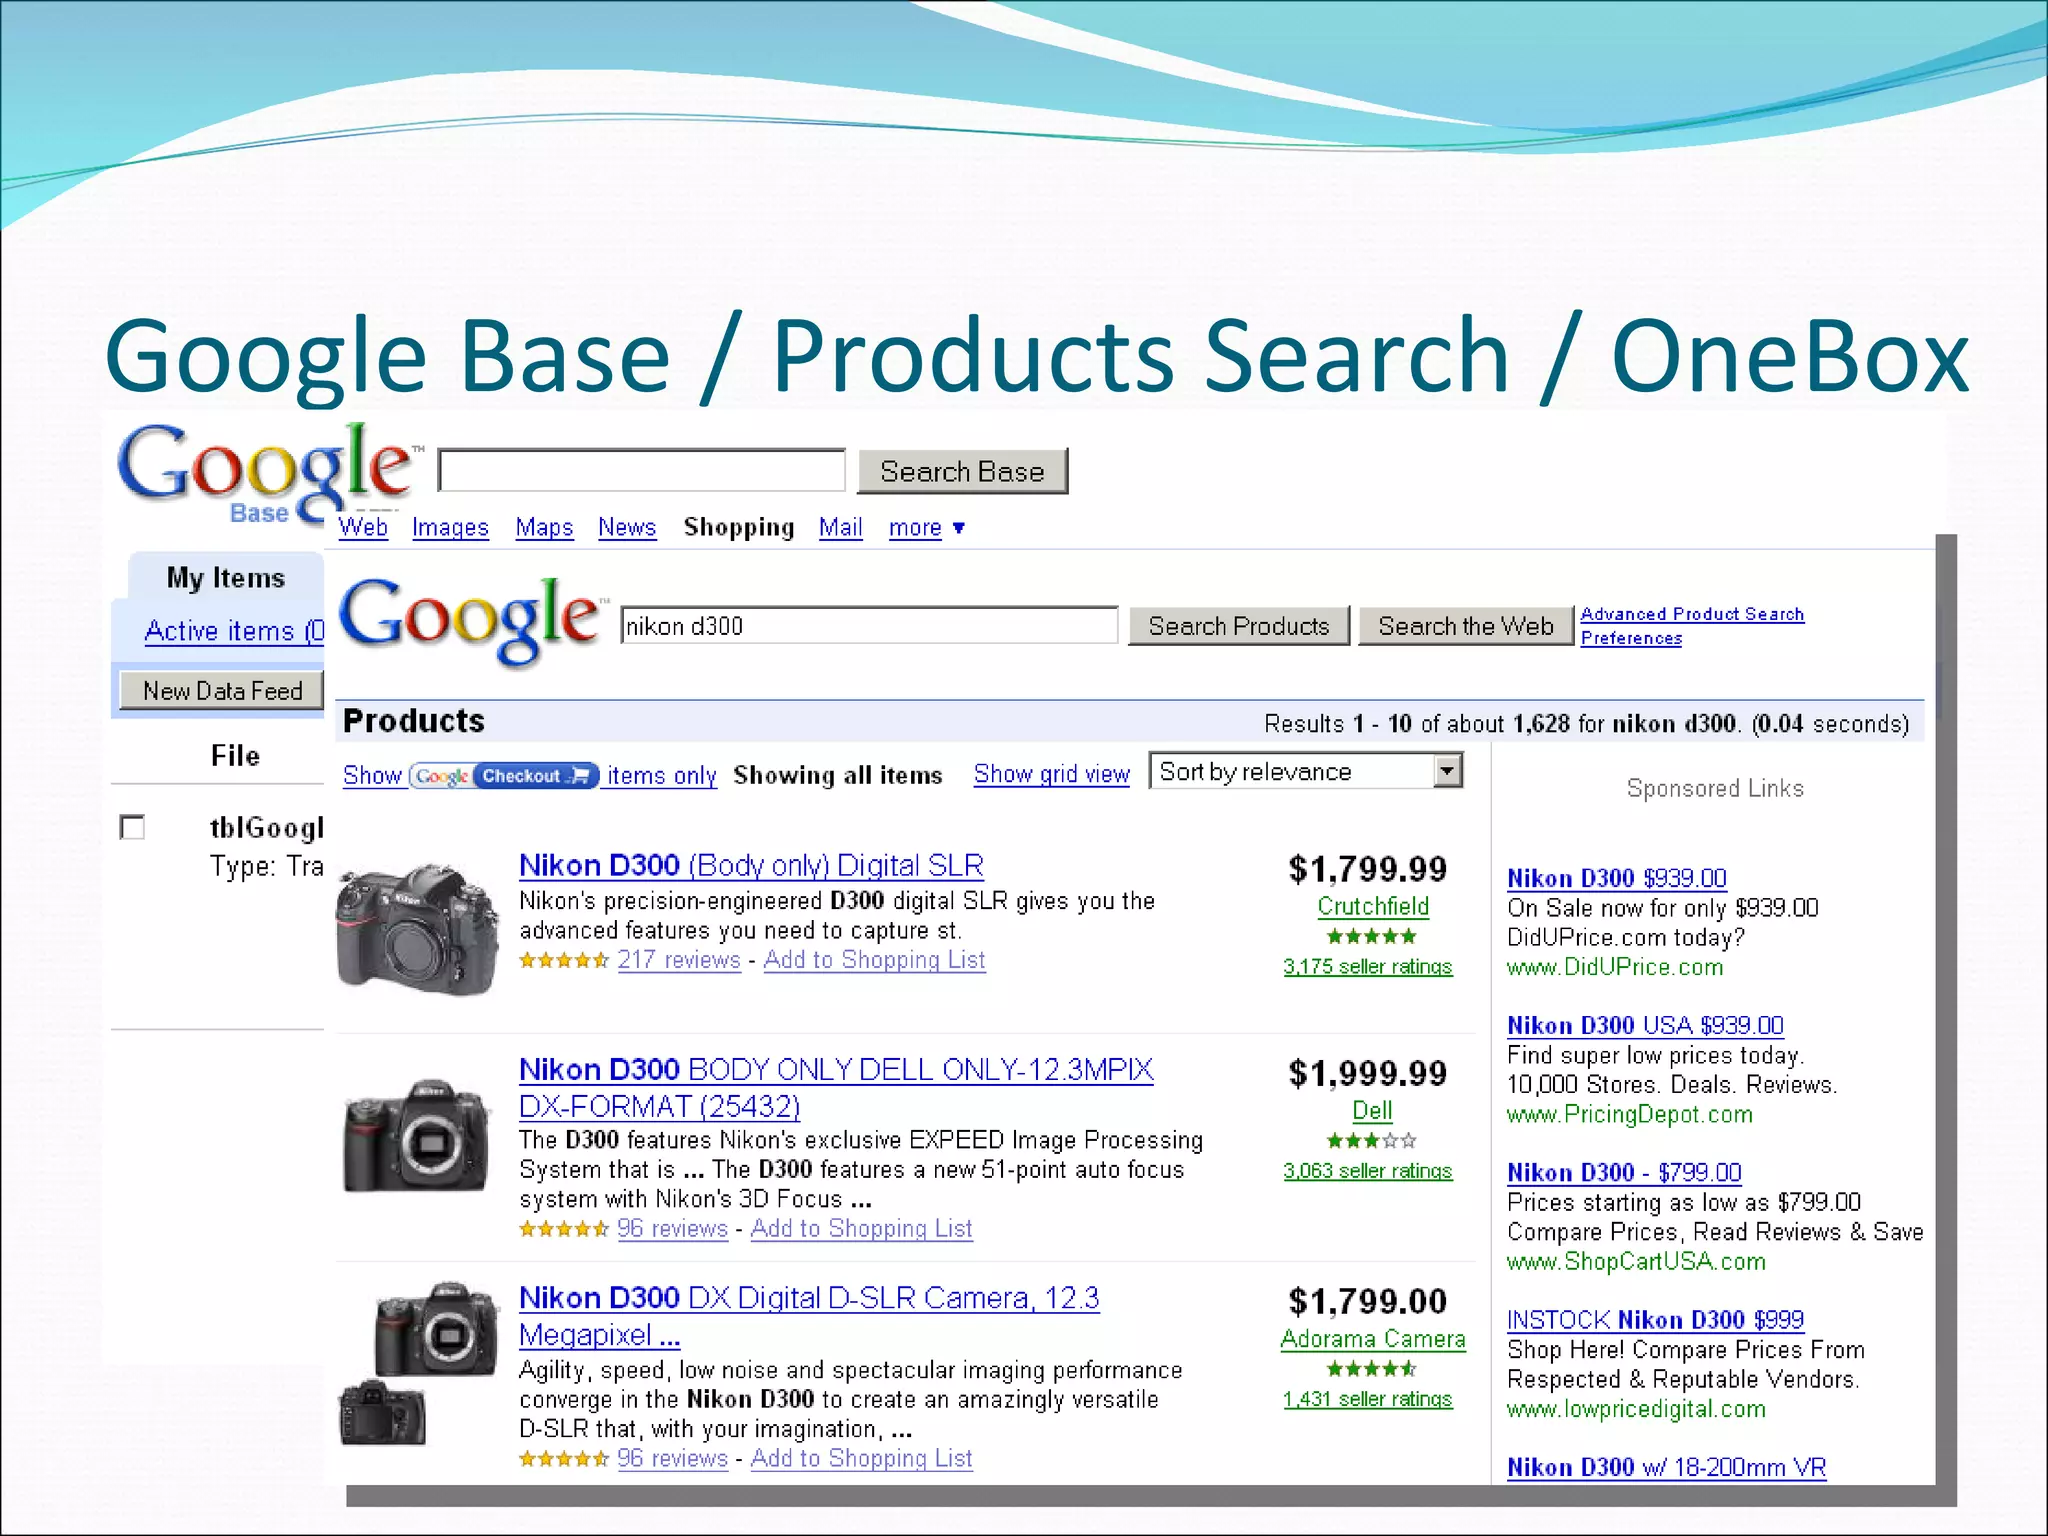Open Active items link
2048x1536 pixels.
coord(234,631)
